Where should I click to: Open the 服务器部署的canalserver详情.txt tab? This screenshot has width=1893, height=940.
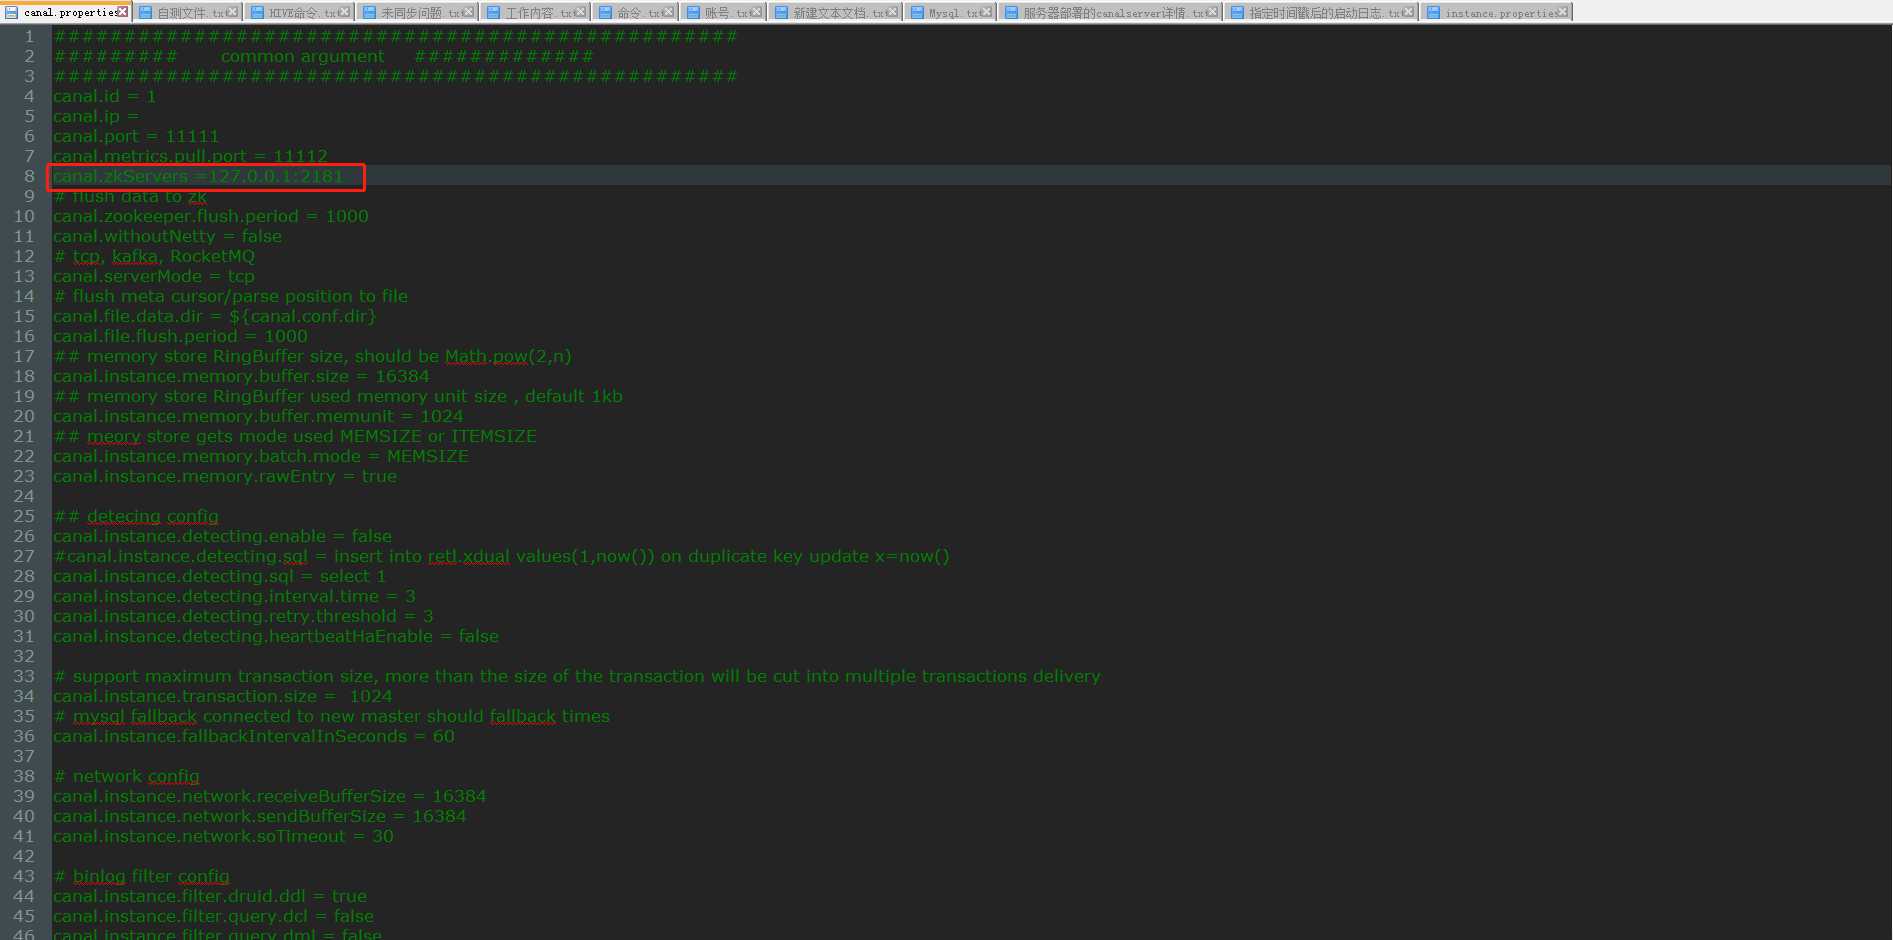coord(1109,13)
